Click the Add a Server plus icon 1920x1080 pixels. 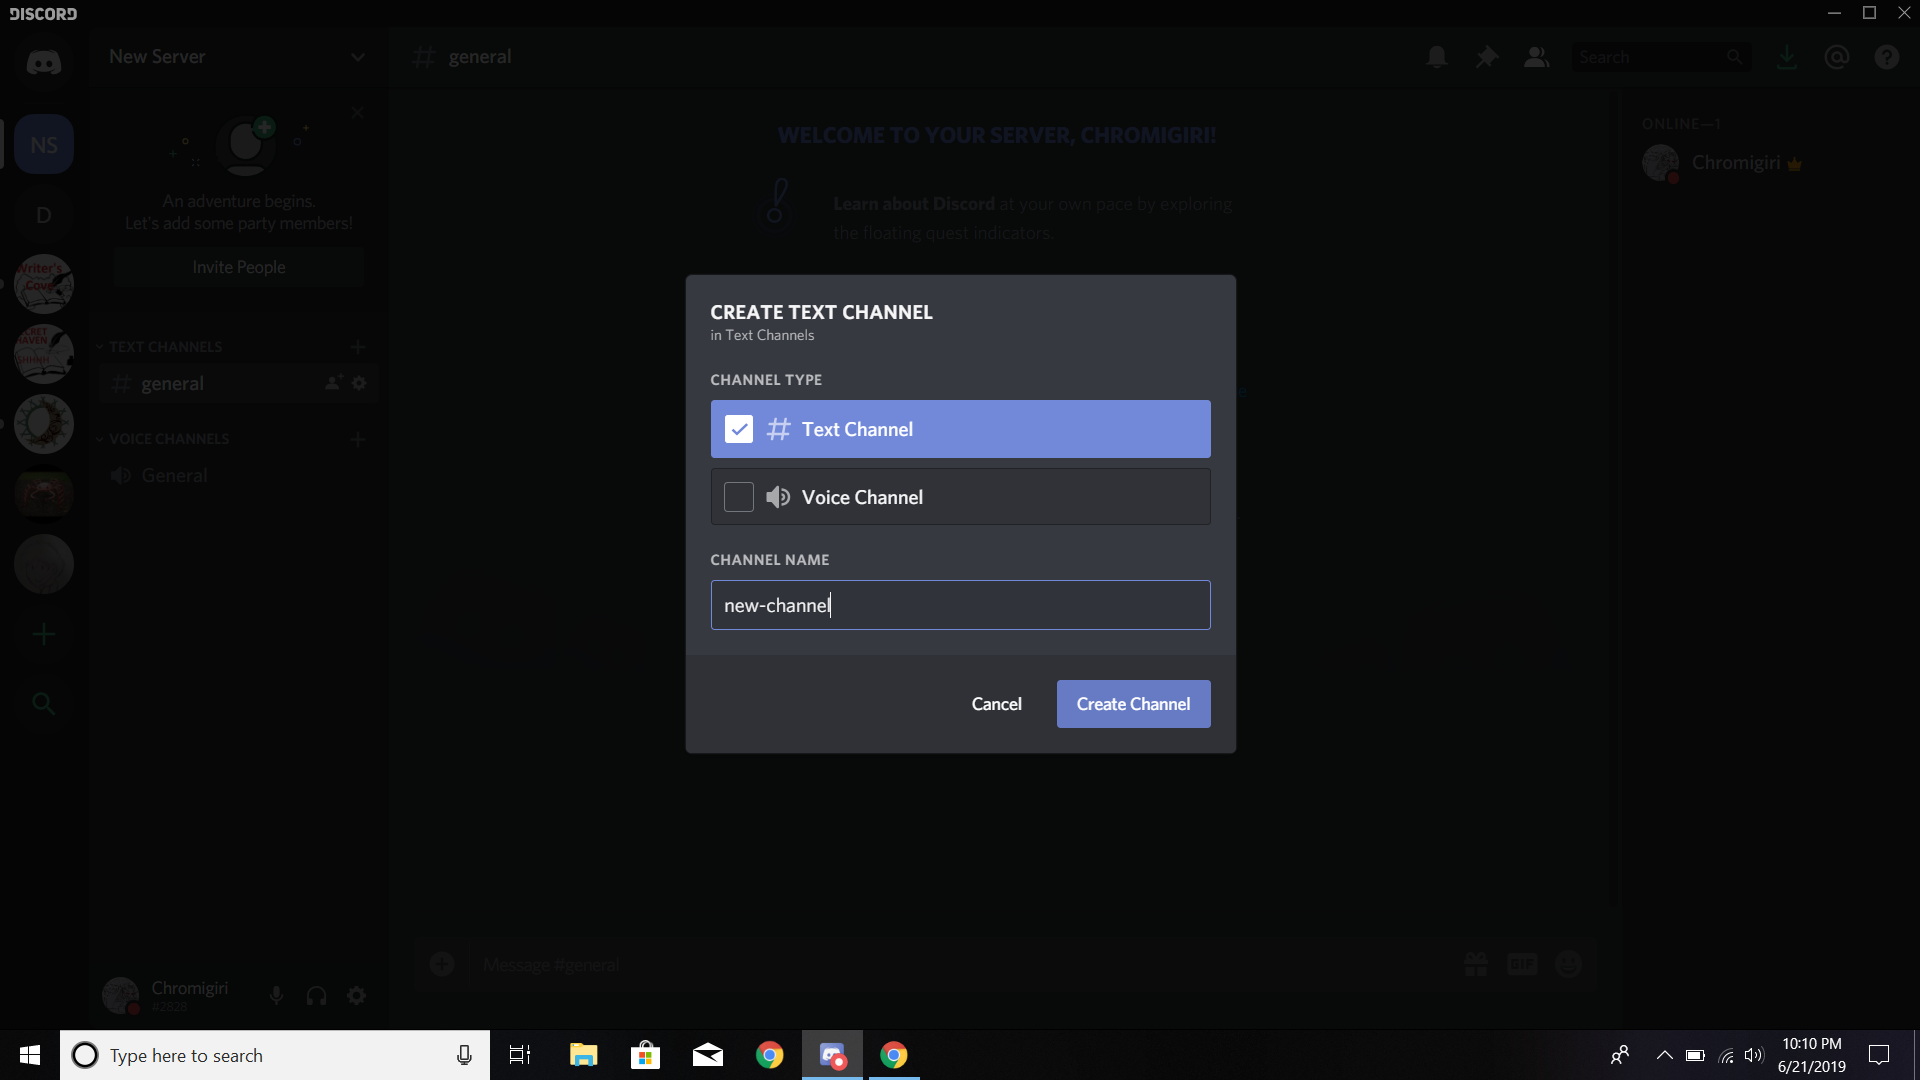pos(43,633)
